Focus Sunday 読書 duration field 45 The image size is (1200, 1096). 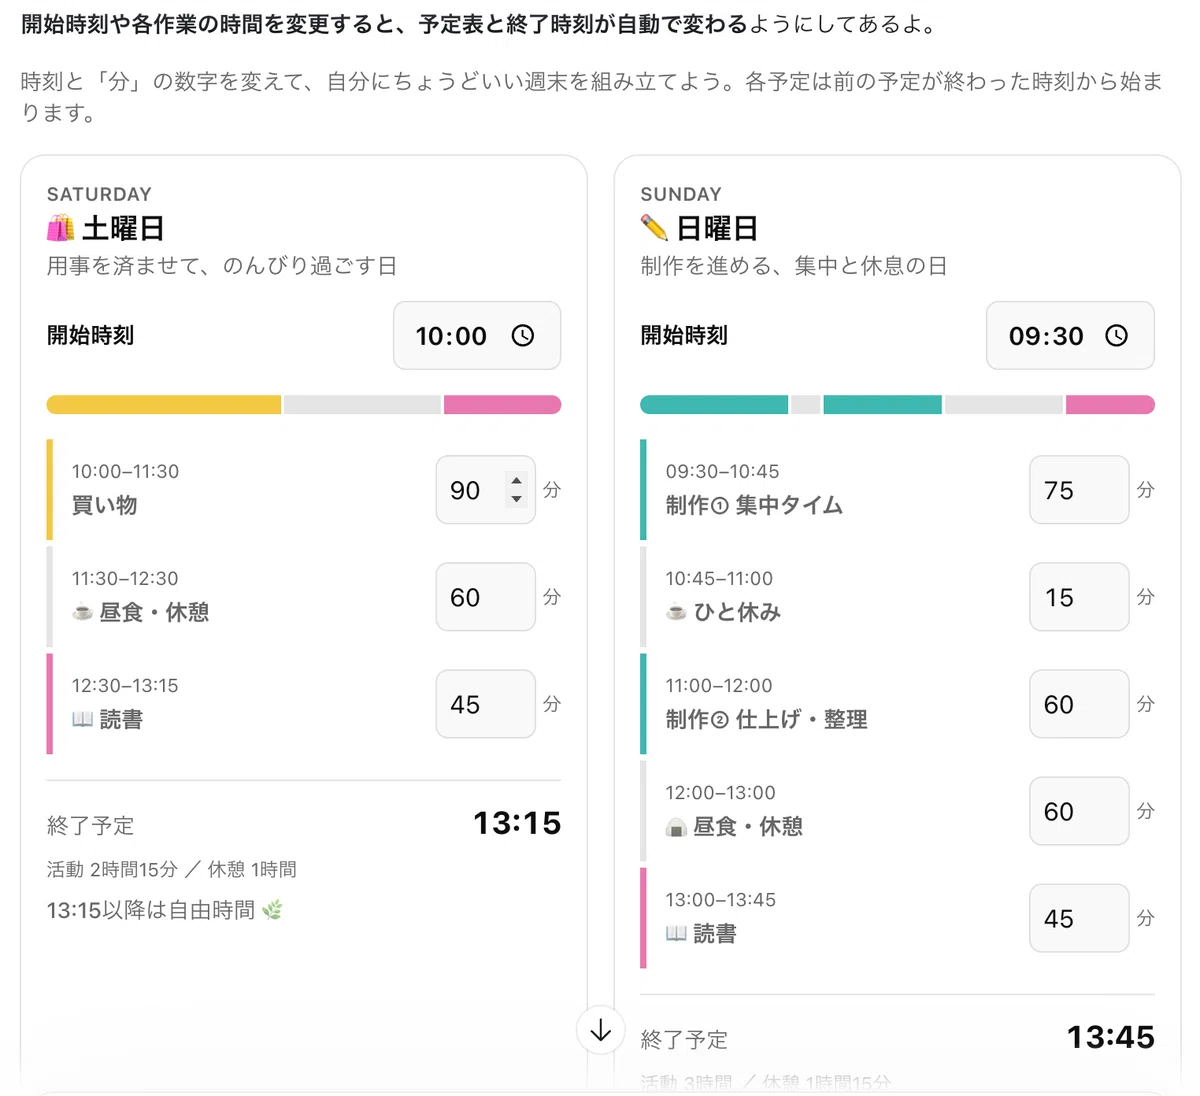(1079, 918)
